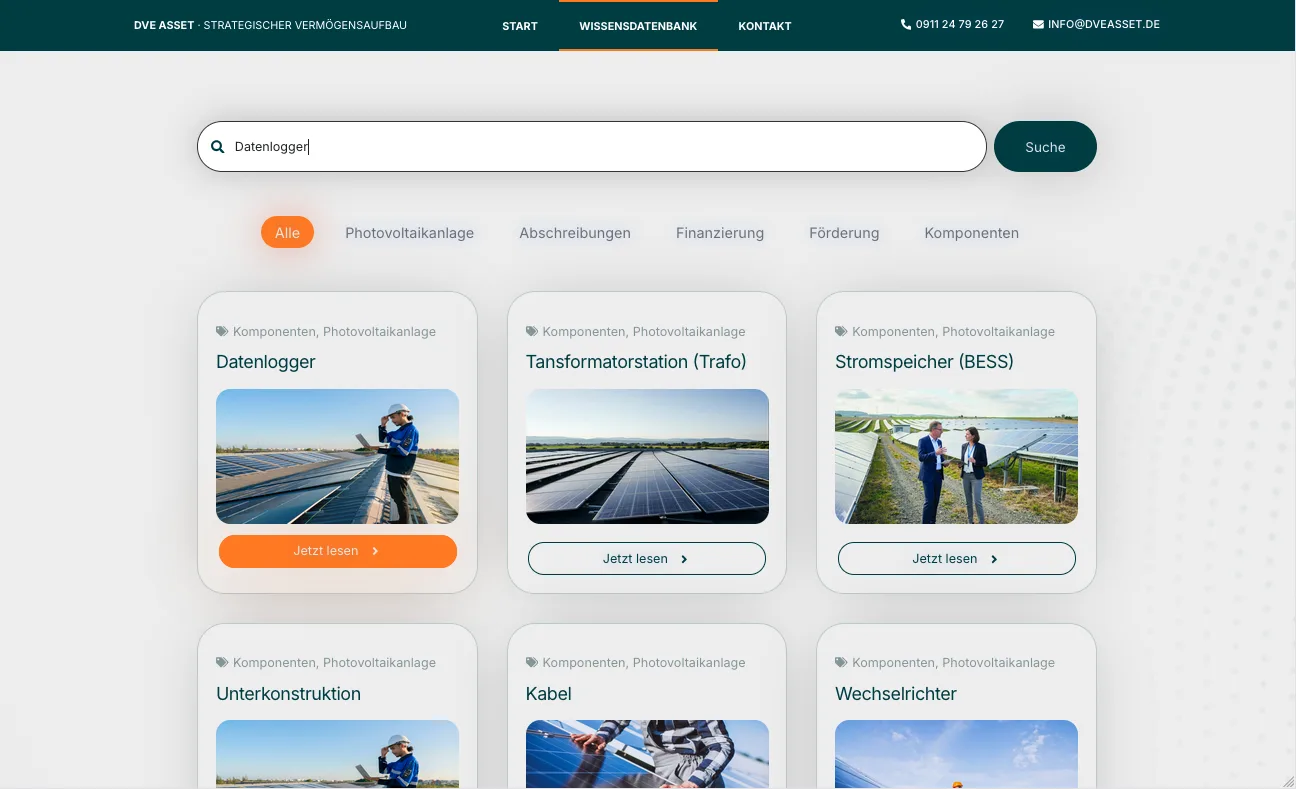Image resolution: width=1296 pixels, height=789 pixels.
Task: Filter by Photovoltaikanlage category
Action: 410,233
